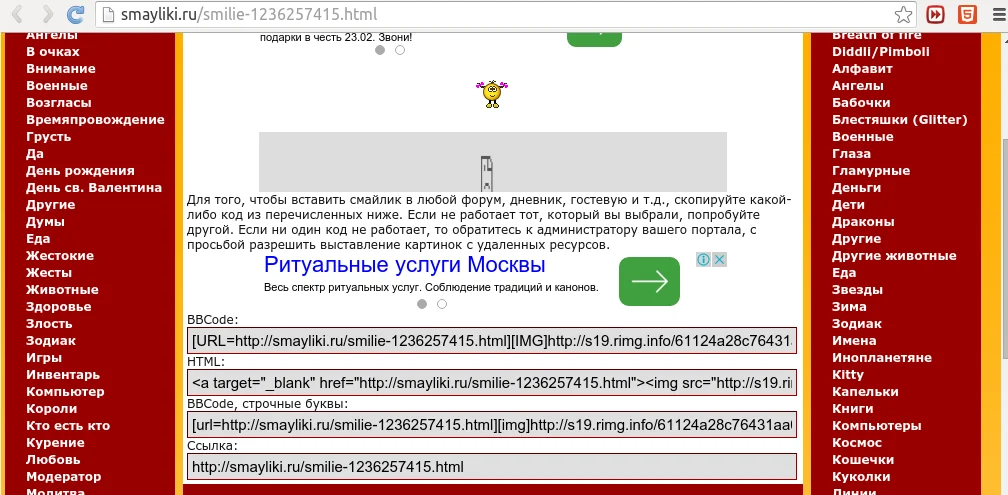Open the Жесты category

(49, 273)
